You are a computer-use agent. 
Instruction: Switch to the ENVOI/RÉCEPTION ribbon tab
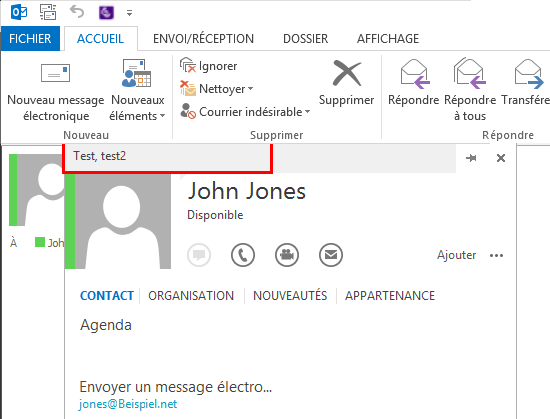click(x=203, y=39)
